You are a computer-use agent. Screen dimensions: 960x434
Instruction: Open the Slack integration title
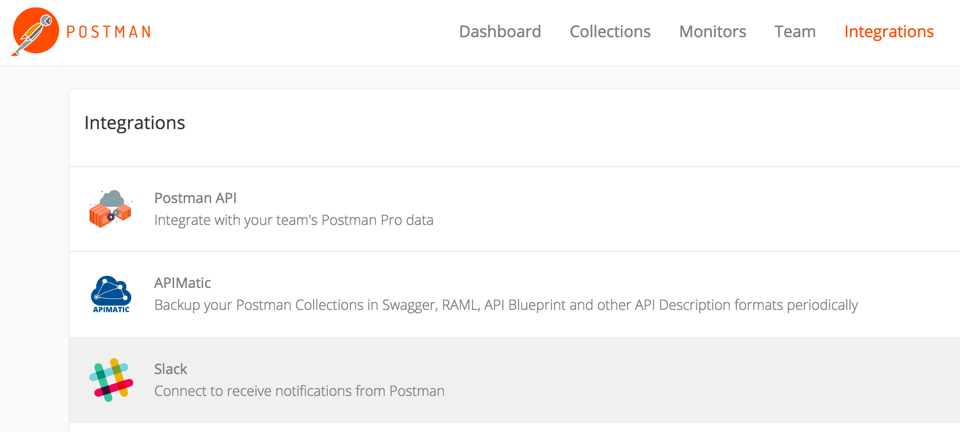click(171, 369)
